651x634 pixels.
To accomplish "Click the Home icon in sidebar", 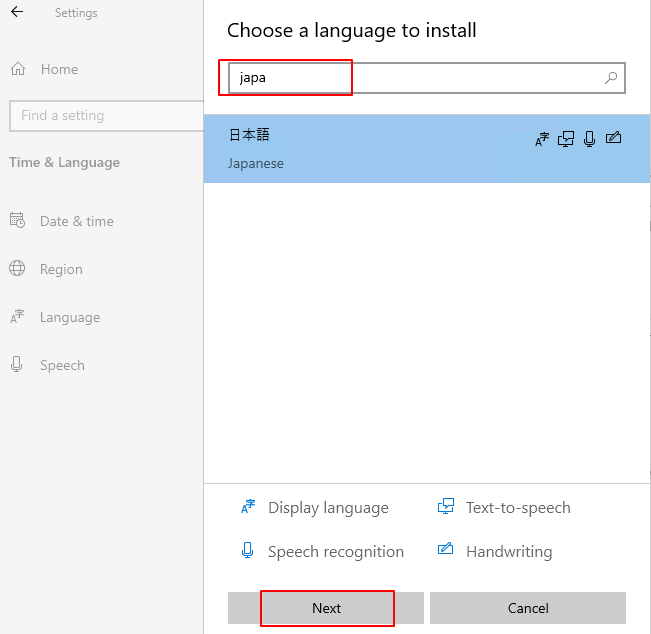I will tap(17, 69).
